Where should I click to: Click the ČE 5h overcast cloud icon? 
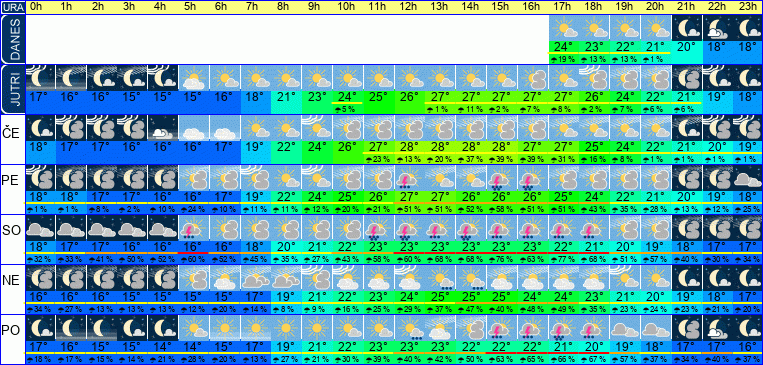point(194,128)
